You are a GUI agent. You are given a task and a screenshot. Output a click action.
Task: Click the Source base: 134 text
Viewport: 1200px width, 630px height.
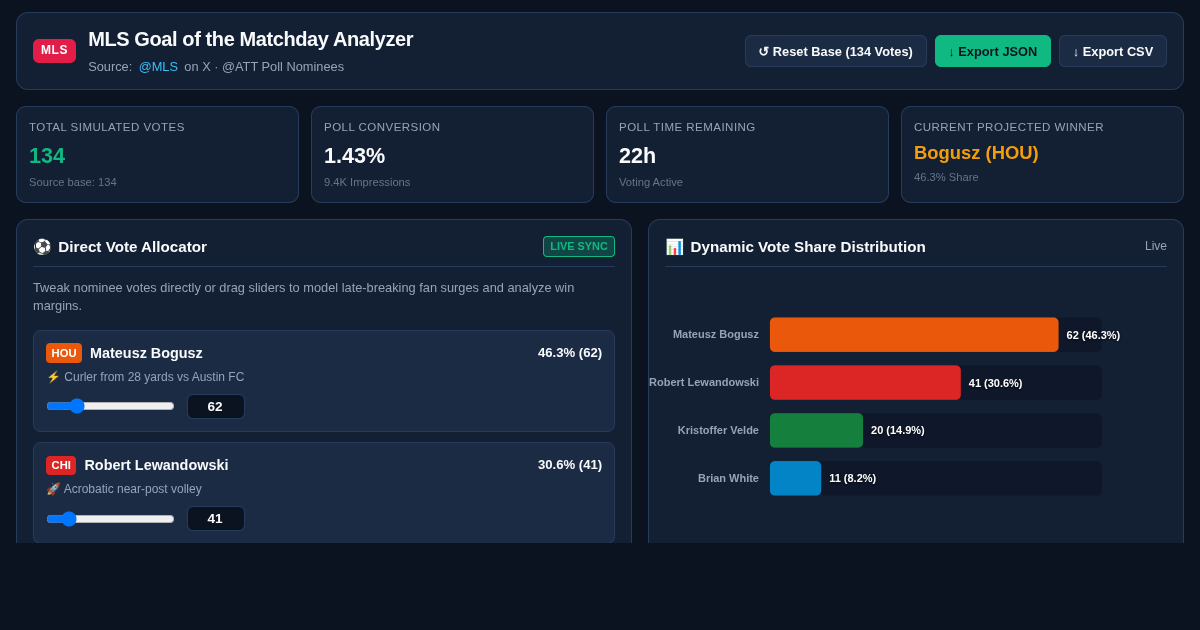73,182
